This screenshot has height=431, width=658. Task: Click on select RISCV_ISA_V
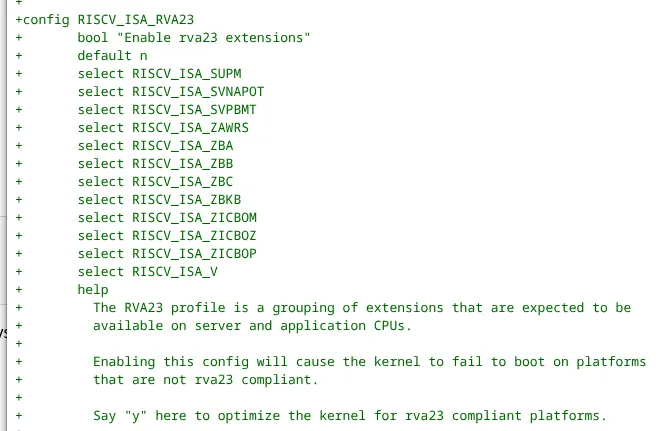[147, 271]
